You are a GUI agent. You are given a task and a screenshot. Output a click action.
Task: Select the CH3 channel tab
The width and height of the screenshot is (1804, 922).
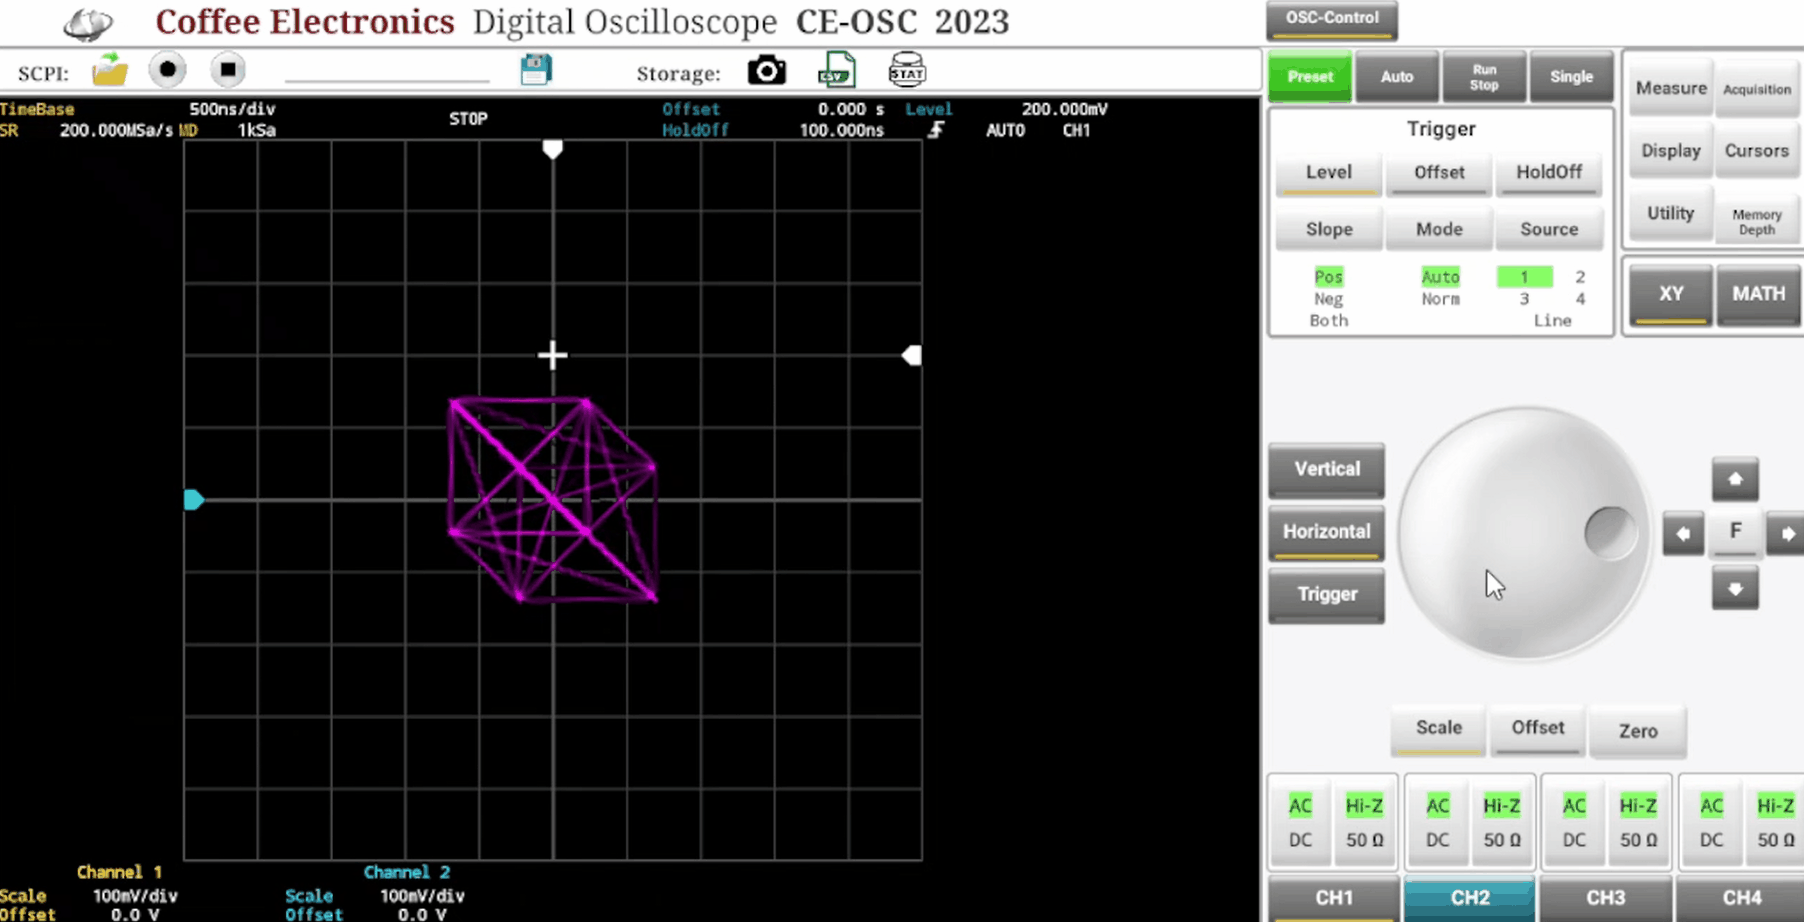(x=1604, y=897)
